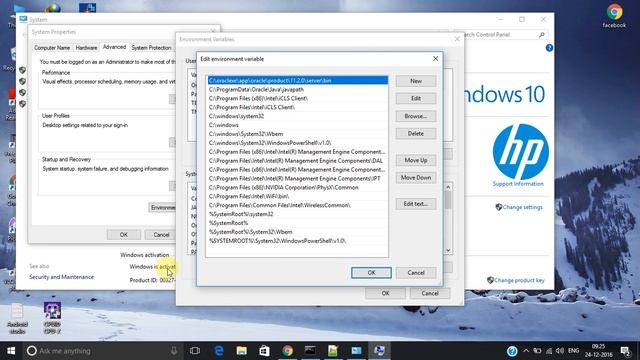Select %SYSTEMROOT% WindowsPowerShell v1.0 entry

coord(298,241)
